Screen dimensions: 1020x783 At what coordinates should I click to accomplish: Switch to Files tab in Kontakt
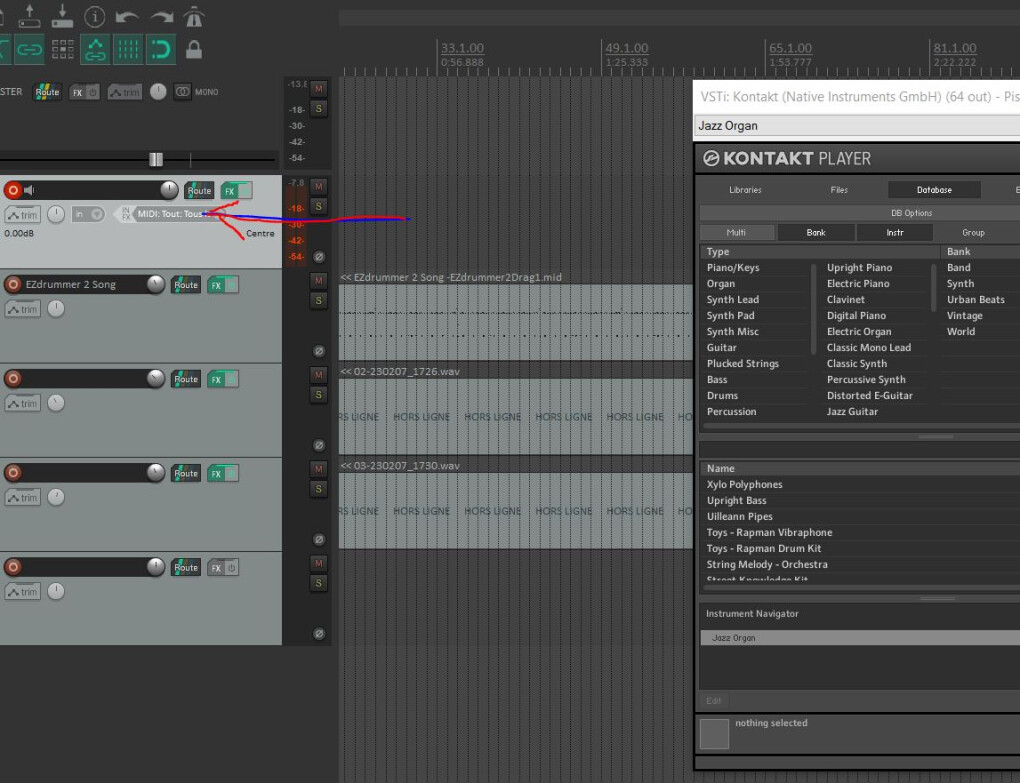click(x=839, y=190)
